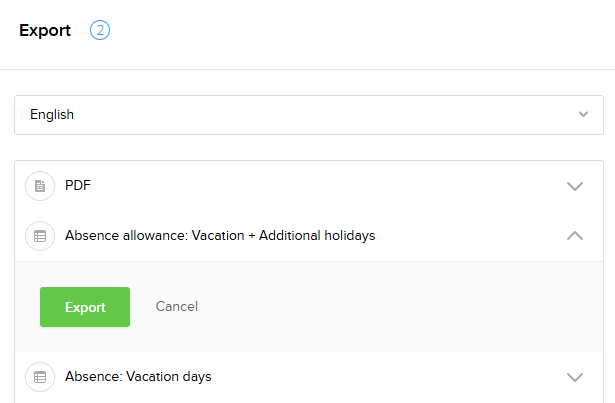Image resolution: width=615 pixels, height=403 pixels.
Task: Click the 'English' text in language selector
Action: pyautogui.click(x=52, y=115)
